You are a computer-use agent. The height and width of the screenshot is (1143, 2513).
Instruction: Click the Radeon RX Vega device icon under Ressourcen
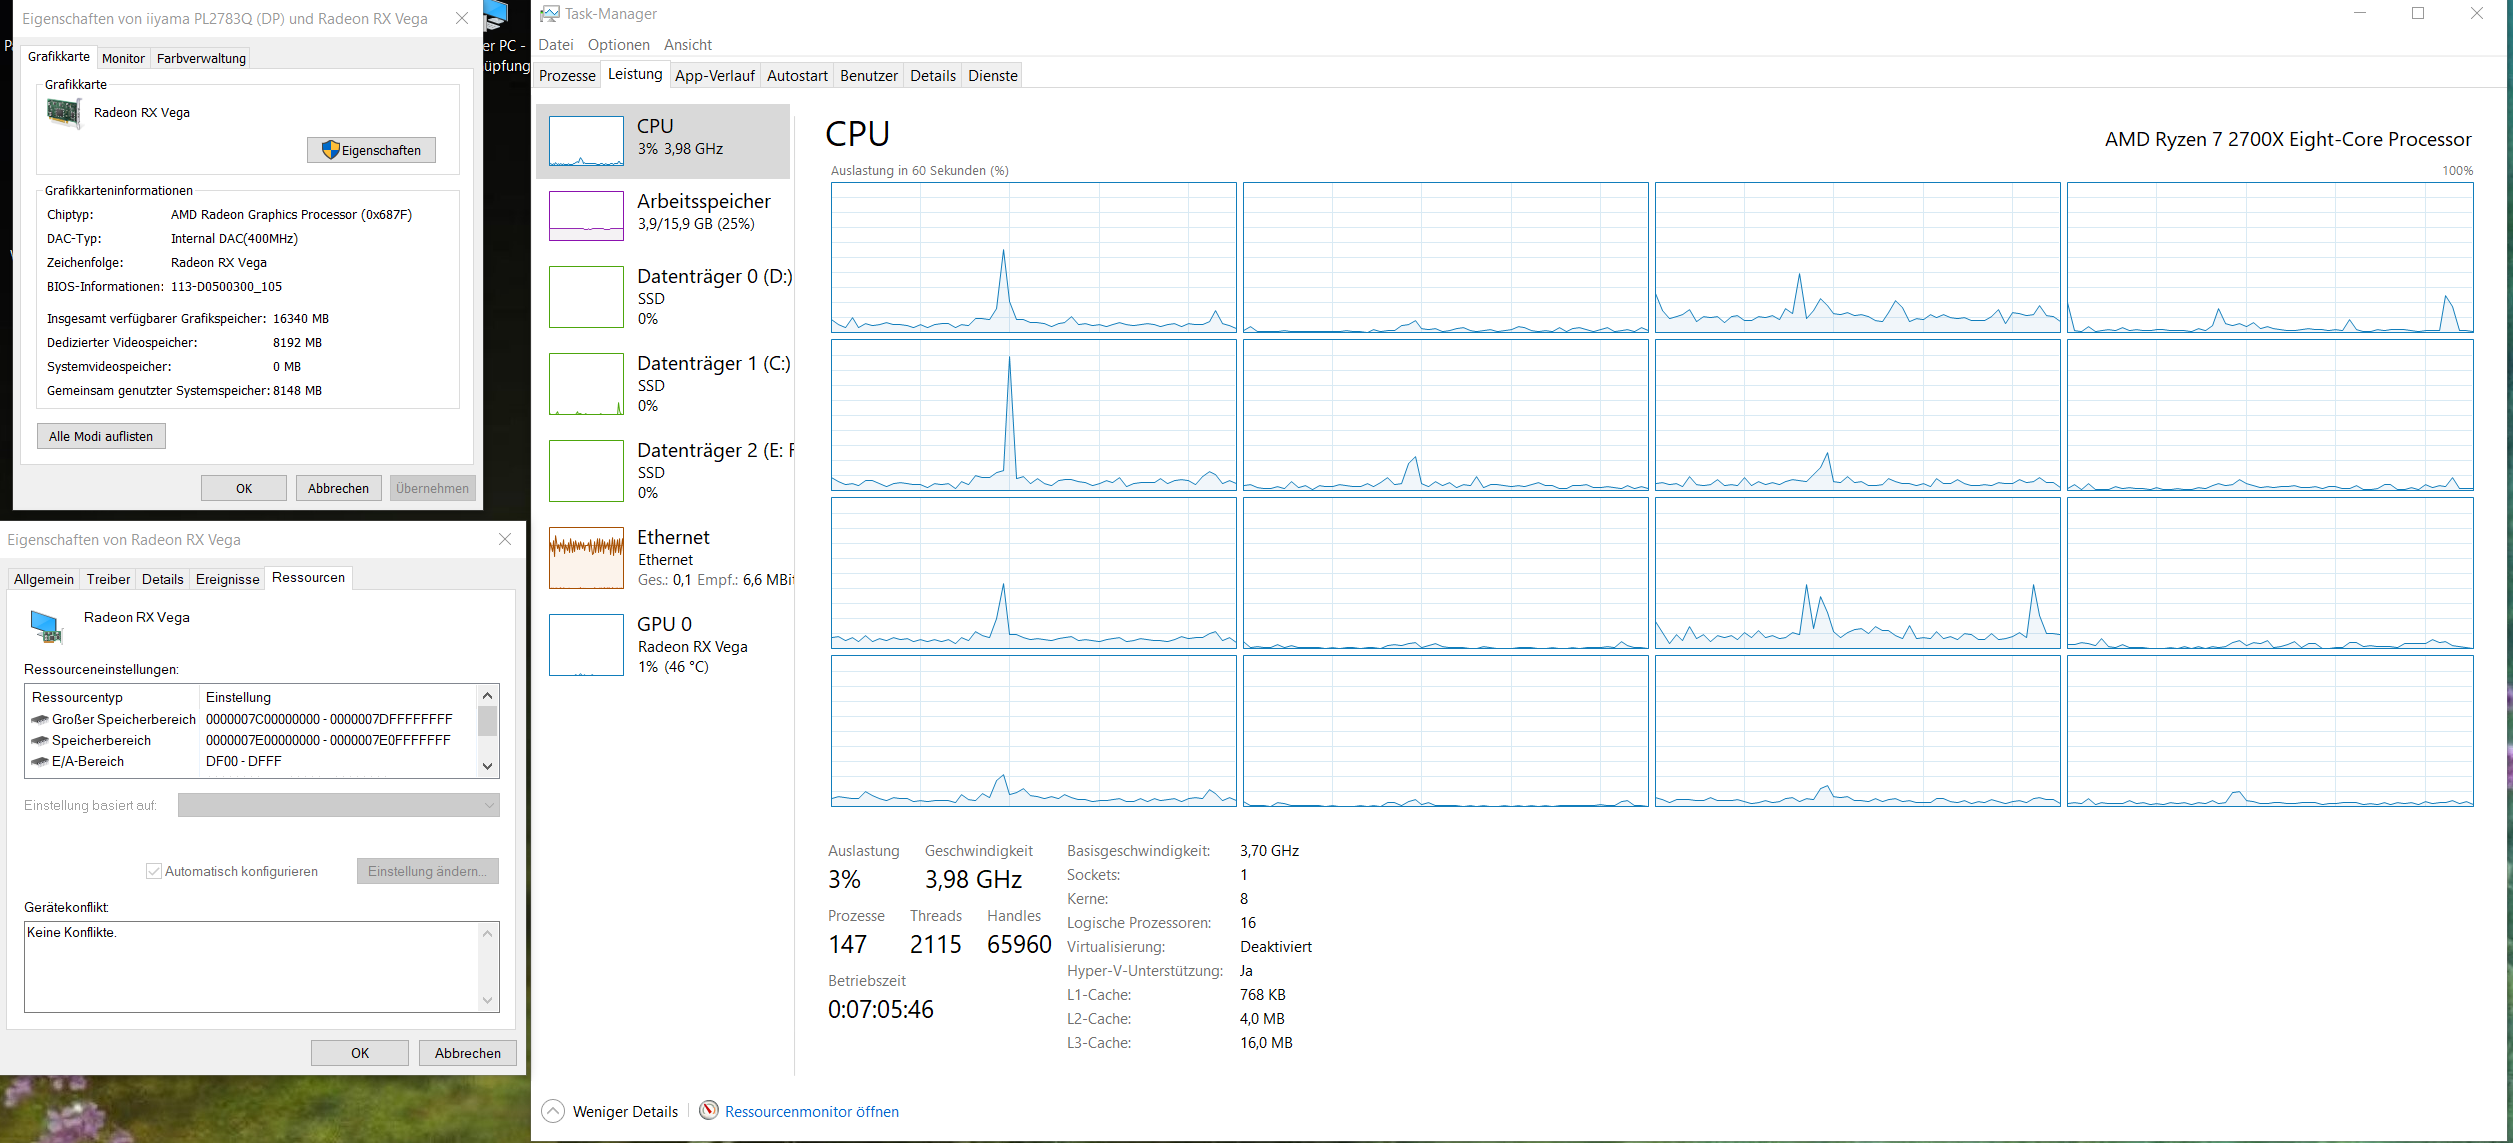tap(44, 626)
